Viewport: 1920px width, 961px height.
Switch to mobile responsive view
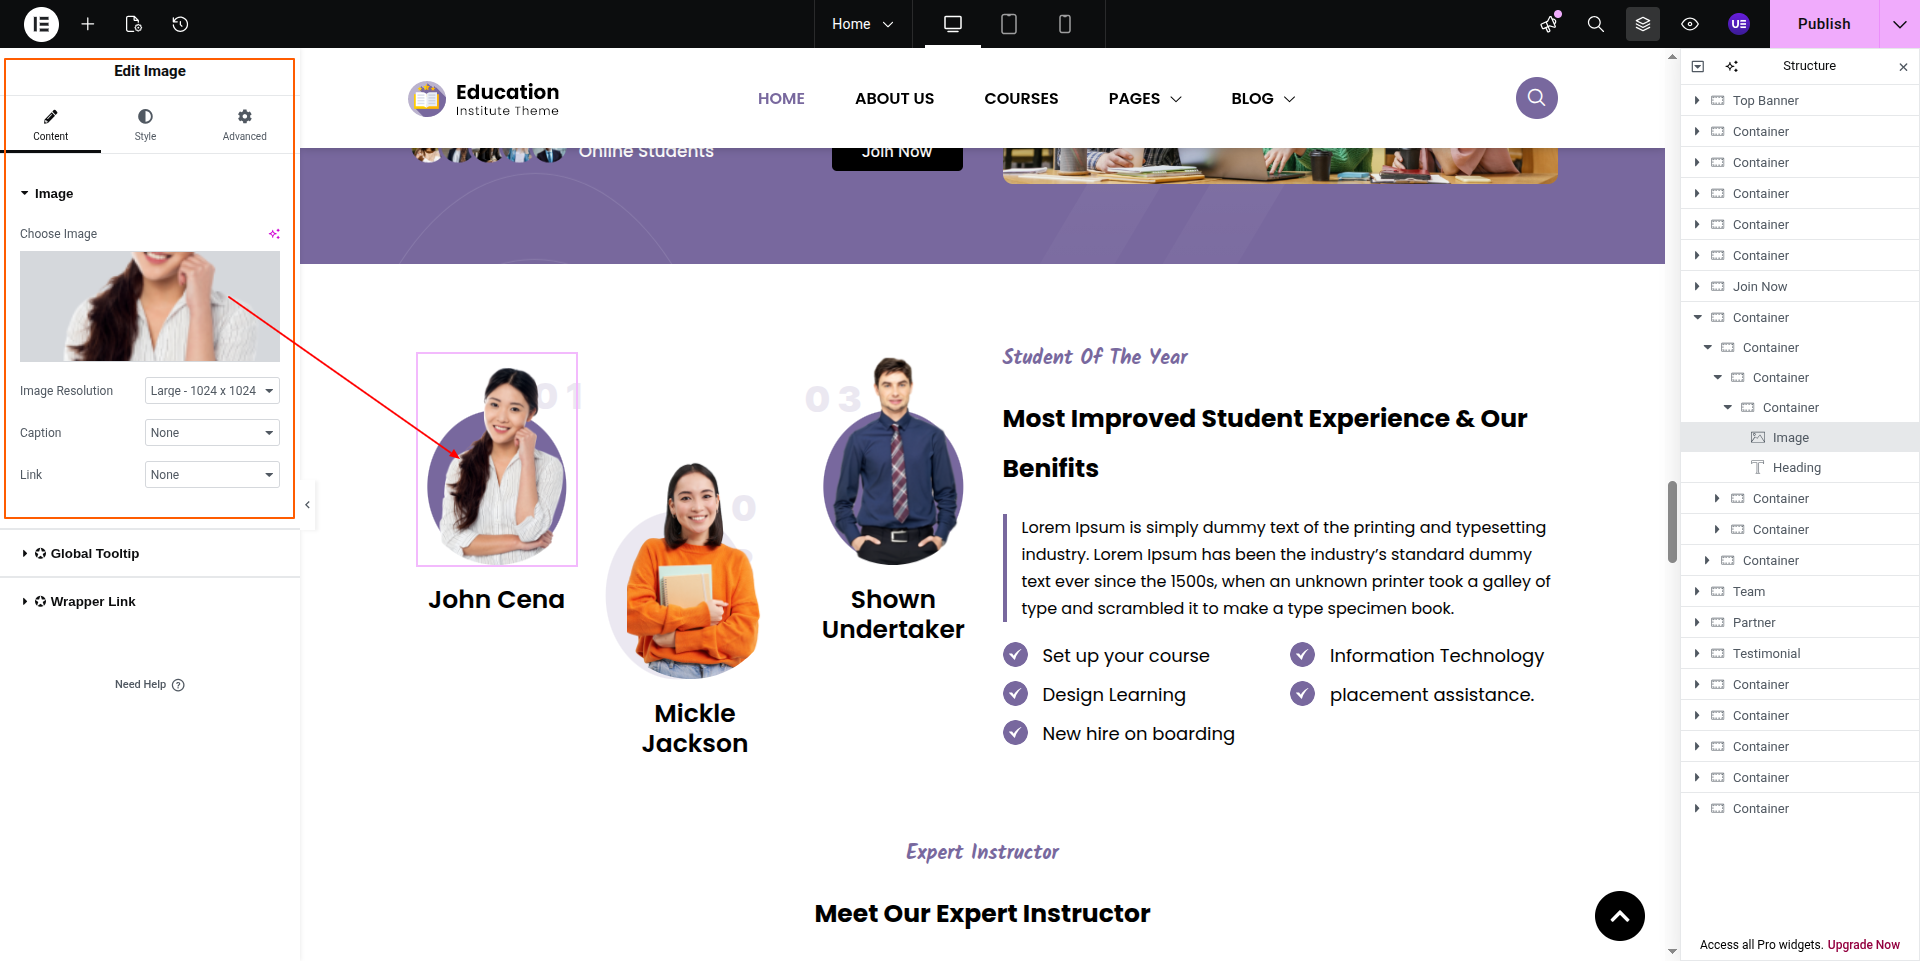pos(1064,24)
